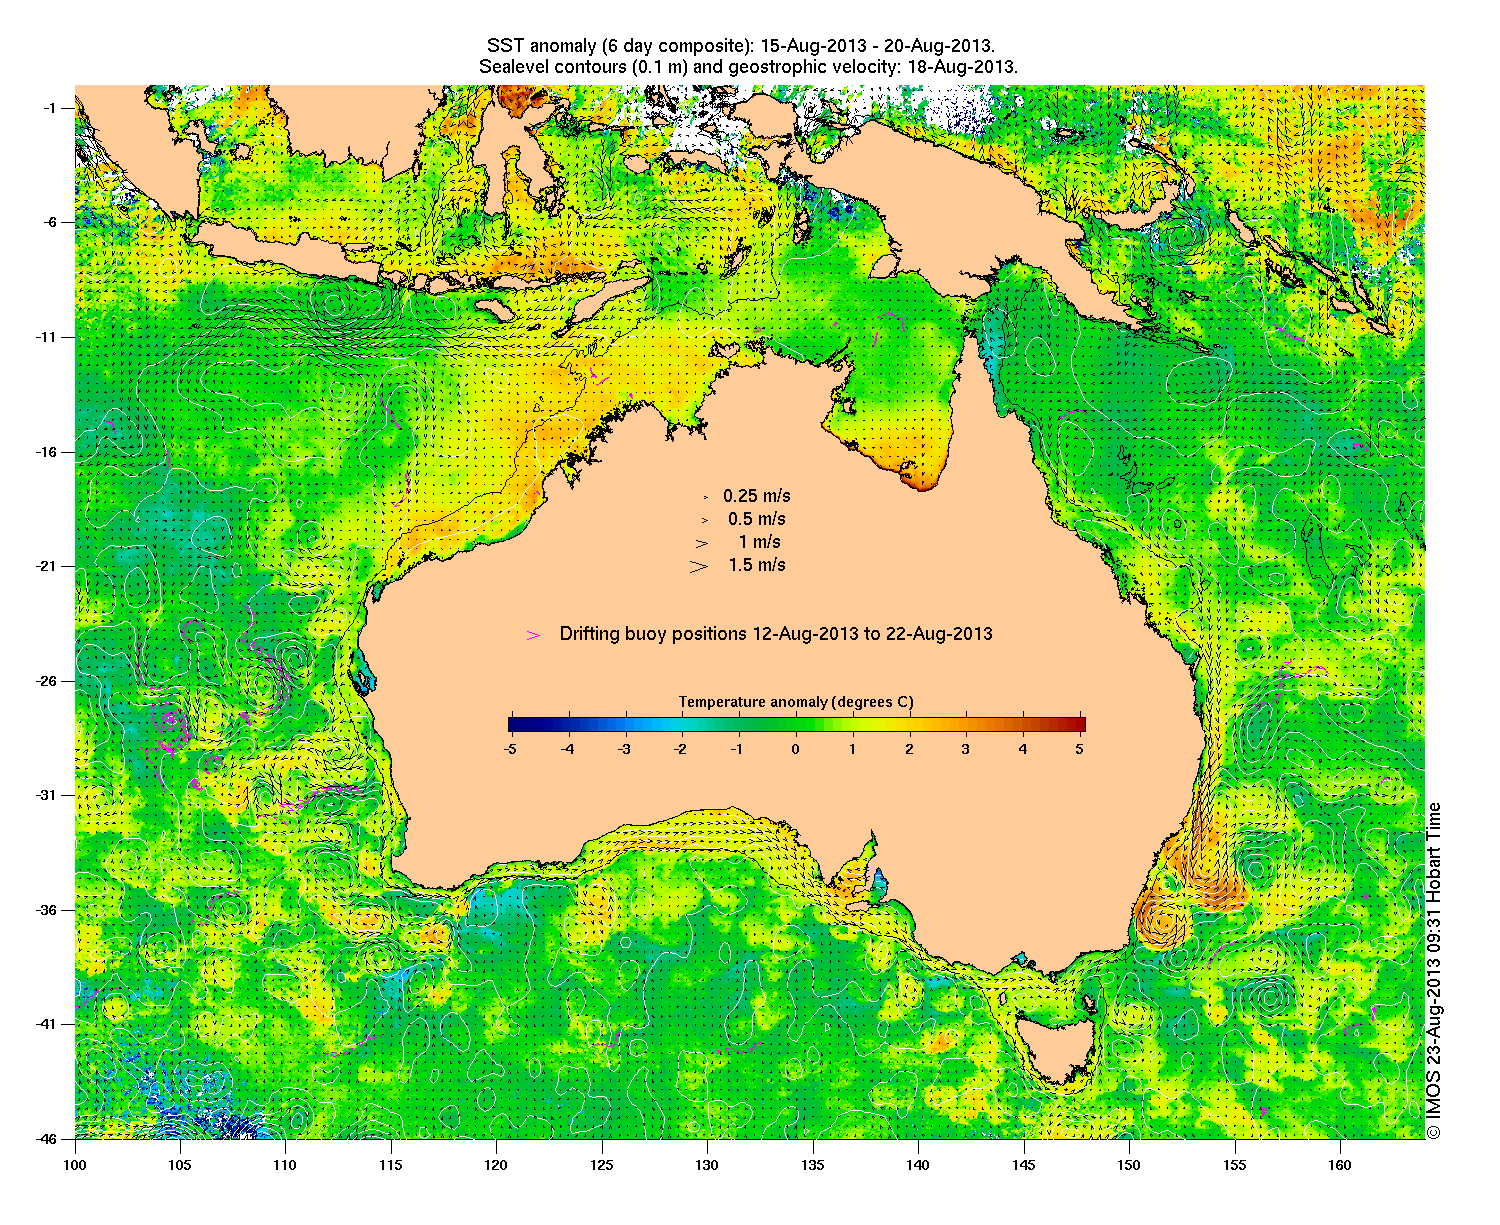Click the dark red end of the colorbar
This screenshot has height=1225, width=1500.
(x=1077, y=725)
